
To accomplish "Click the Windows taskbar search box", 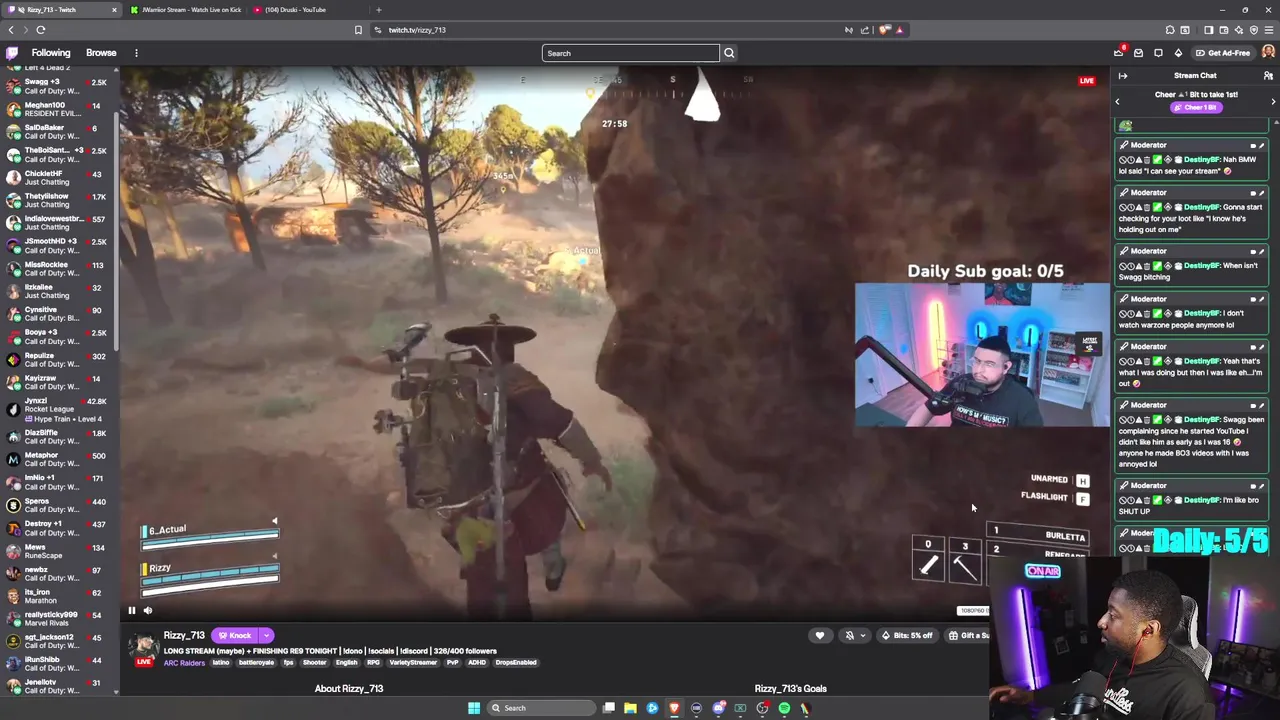I will [x=540, y=708].
